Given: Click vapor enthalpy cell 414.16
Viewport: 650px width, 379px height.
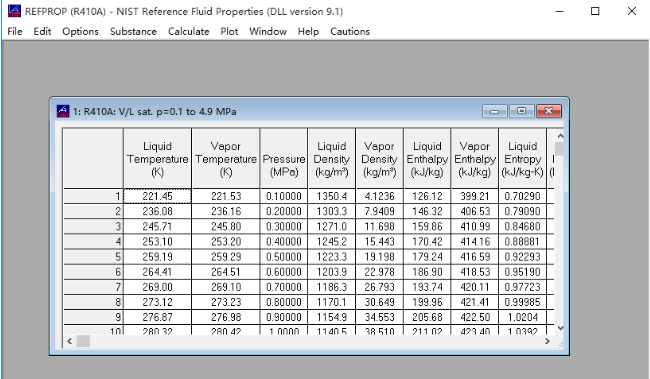Looking at the screenshot, I should click(475, 242).
